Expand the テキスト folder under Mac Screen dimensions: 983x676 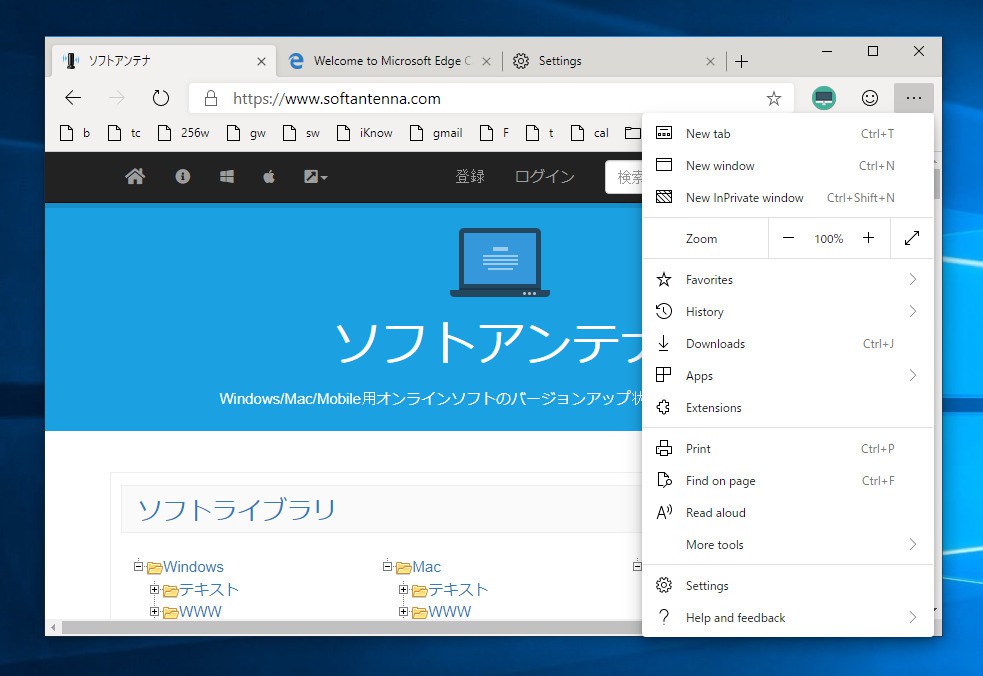[403, 589]
